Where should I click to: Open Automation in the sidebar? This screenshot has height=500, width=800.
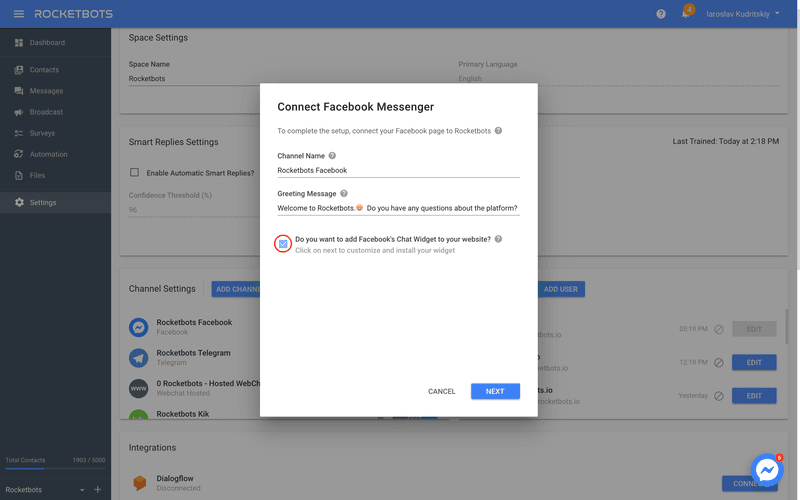[55, 154]
